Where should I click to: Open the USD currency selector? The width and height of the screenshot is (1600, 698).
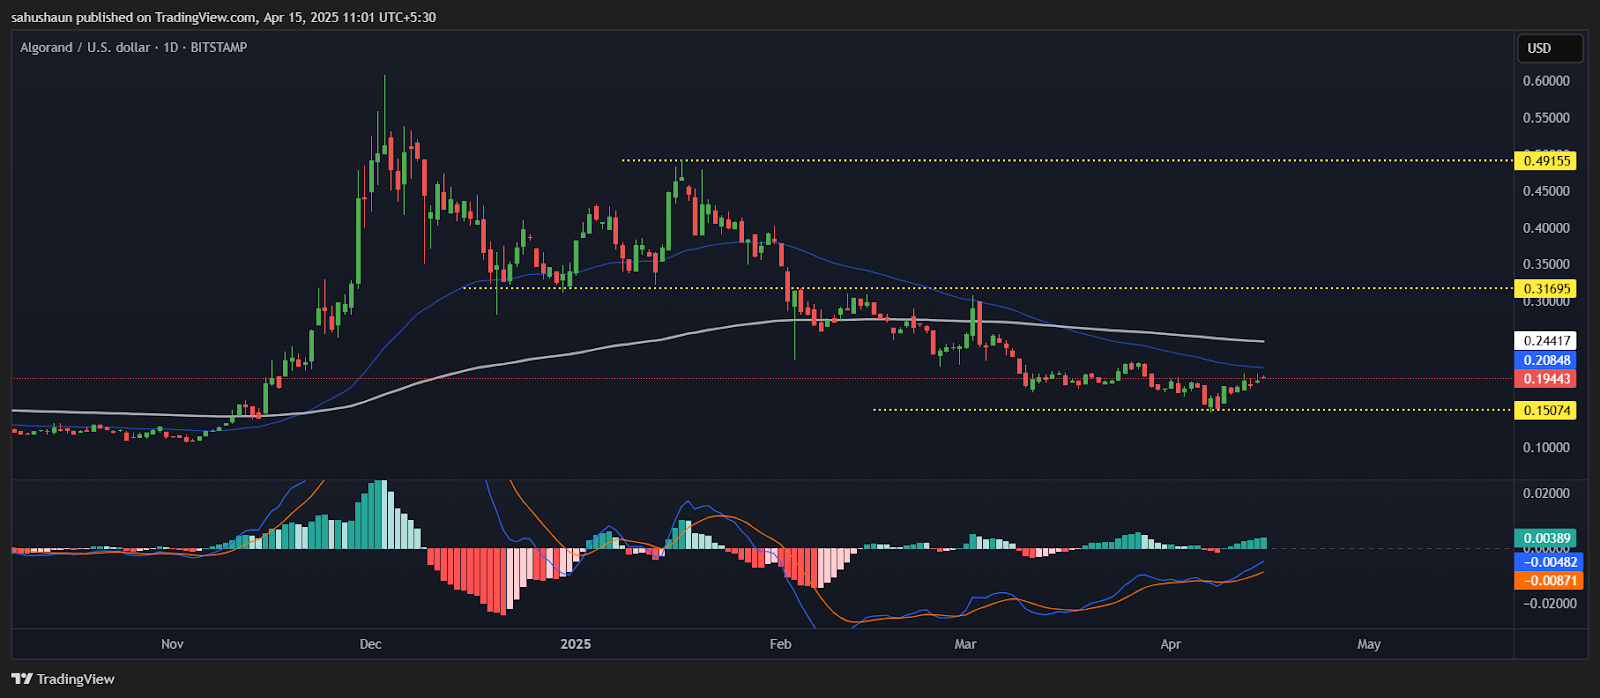point(1549,48)
